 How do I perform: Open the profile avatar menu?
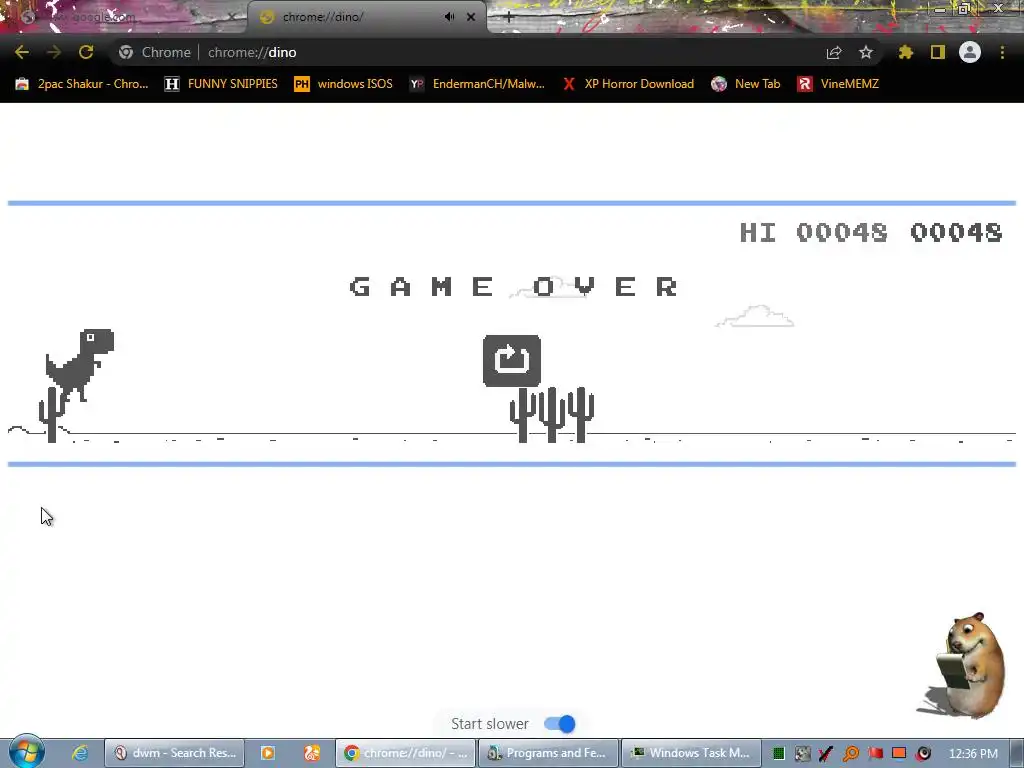click(x=970, y=52)
